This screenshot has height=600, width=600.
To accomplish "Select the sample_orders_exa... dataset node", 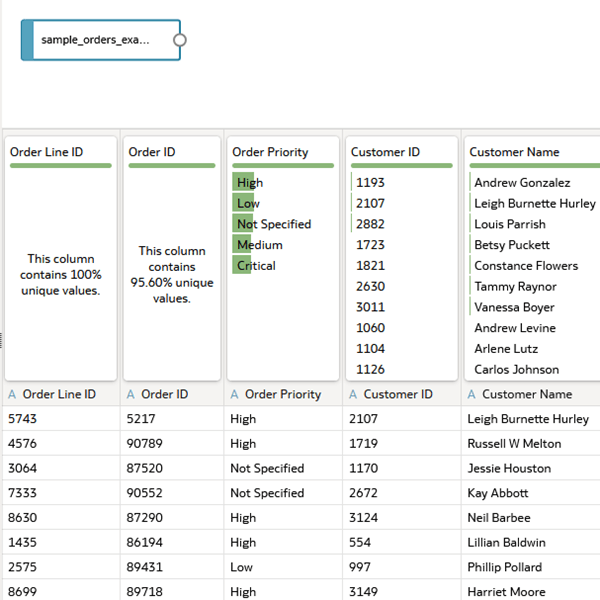I will click(101, 40).
